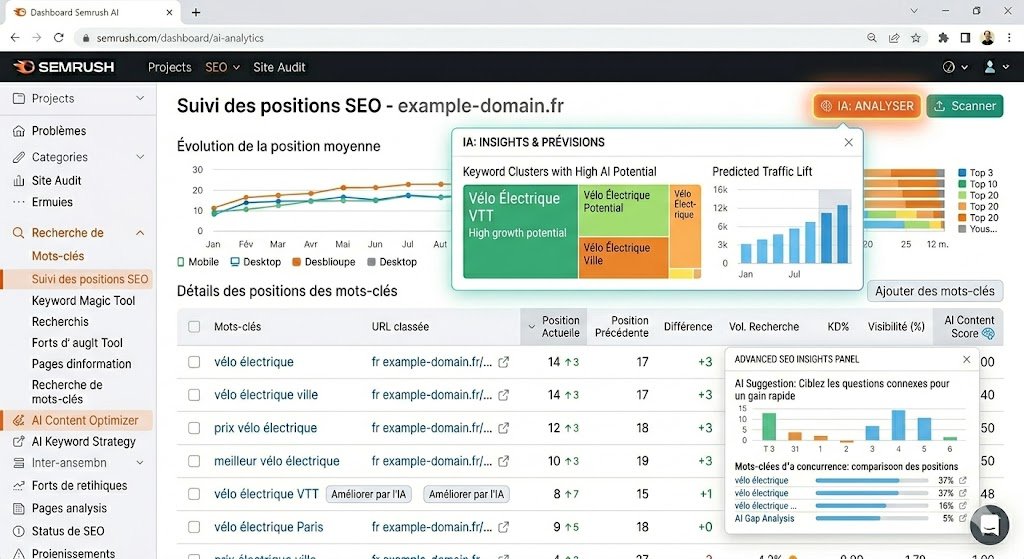Click the Status de SEO info icon
1024x559 pixels.
click(x=19, y=531)
